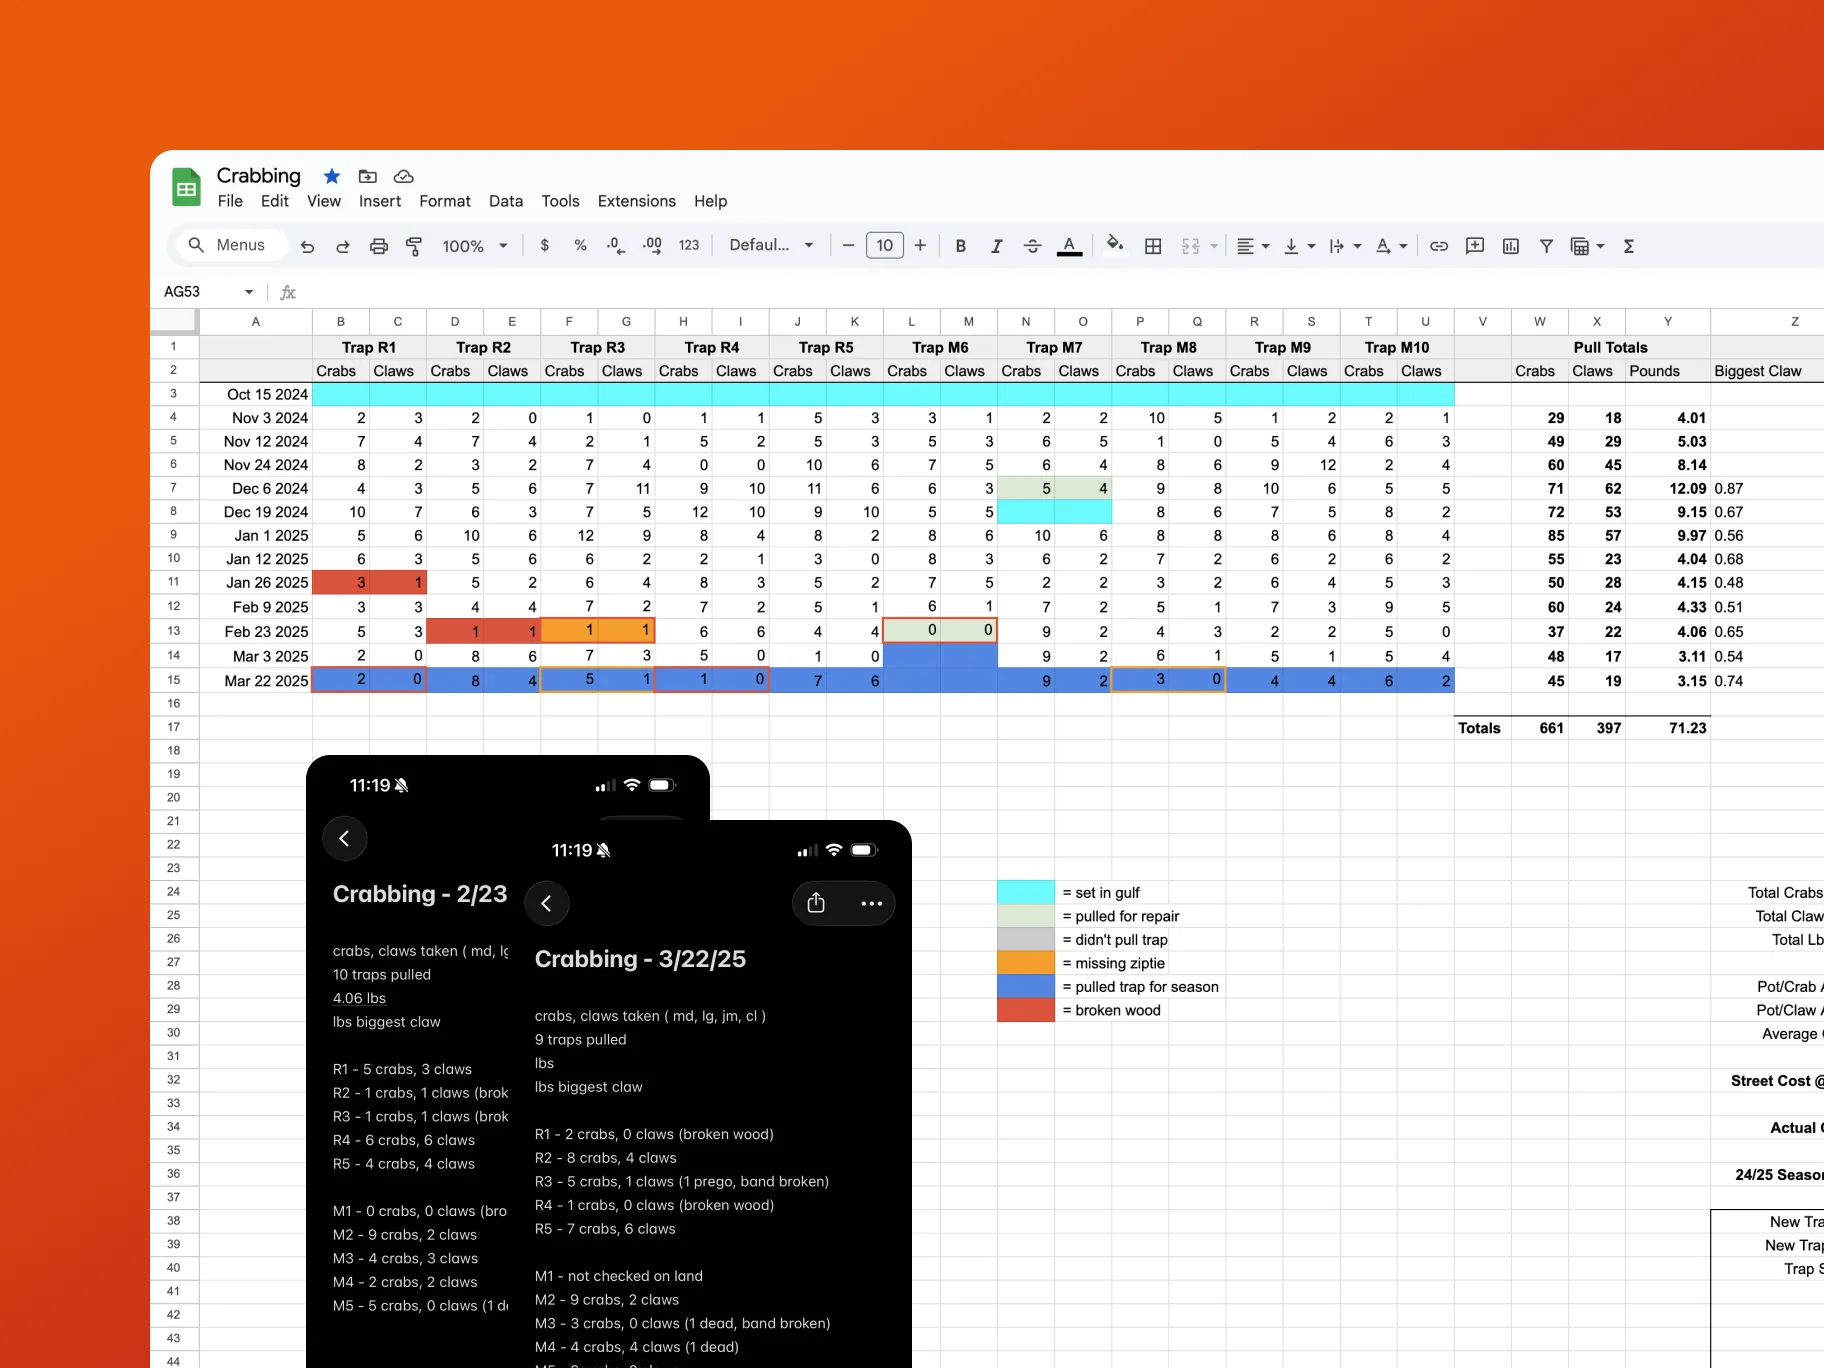Image resolution: width=1824 pixels, height=1368 pixels.
Task: Toggle bold formatting
Action: (x=960, y=246)
